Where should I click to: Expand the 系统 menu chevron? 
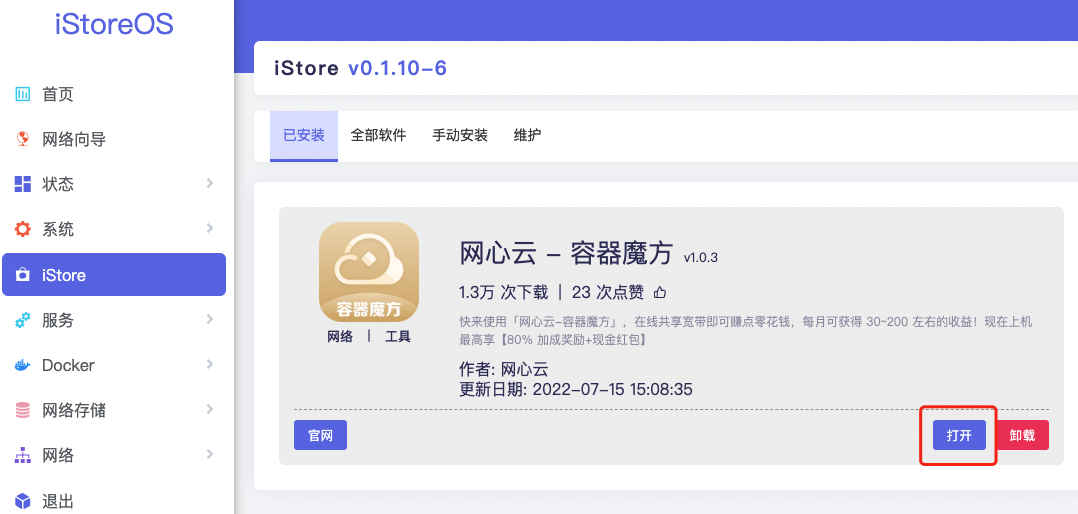click(210, 228)
